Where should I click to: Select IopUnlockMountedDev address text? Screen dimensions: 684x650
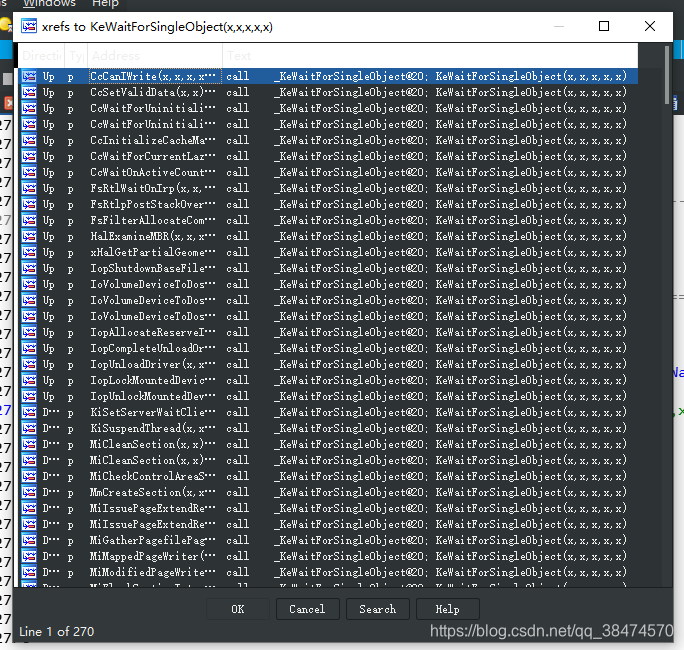153,396
